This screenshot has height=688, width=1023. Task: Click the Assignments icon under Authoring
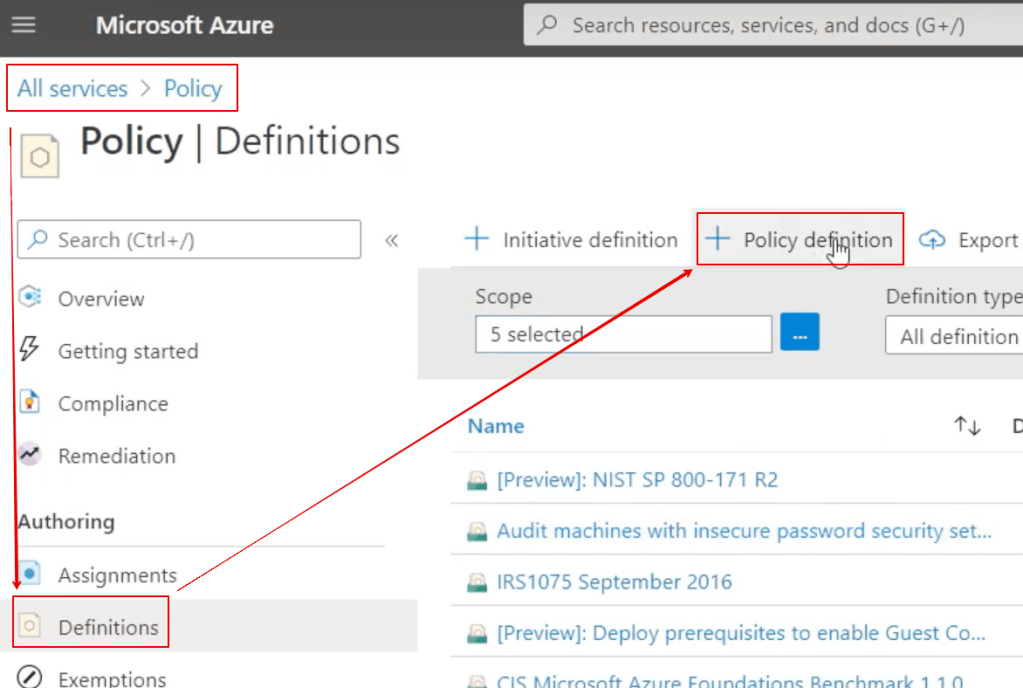(30, 575)
